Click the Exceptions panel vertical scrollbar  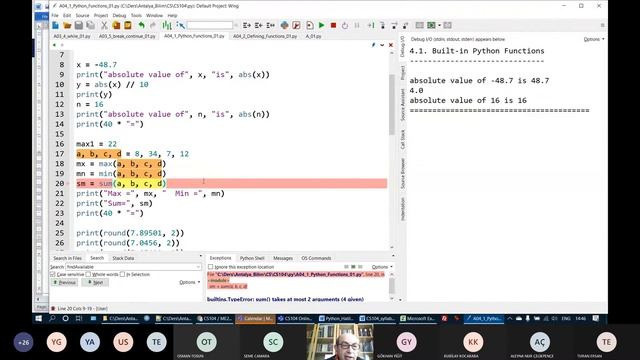392,286
